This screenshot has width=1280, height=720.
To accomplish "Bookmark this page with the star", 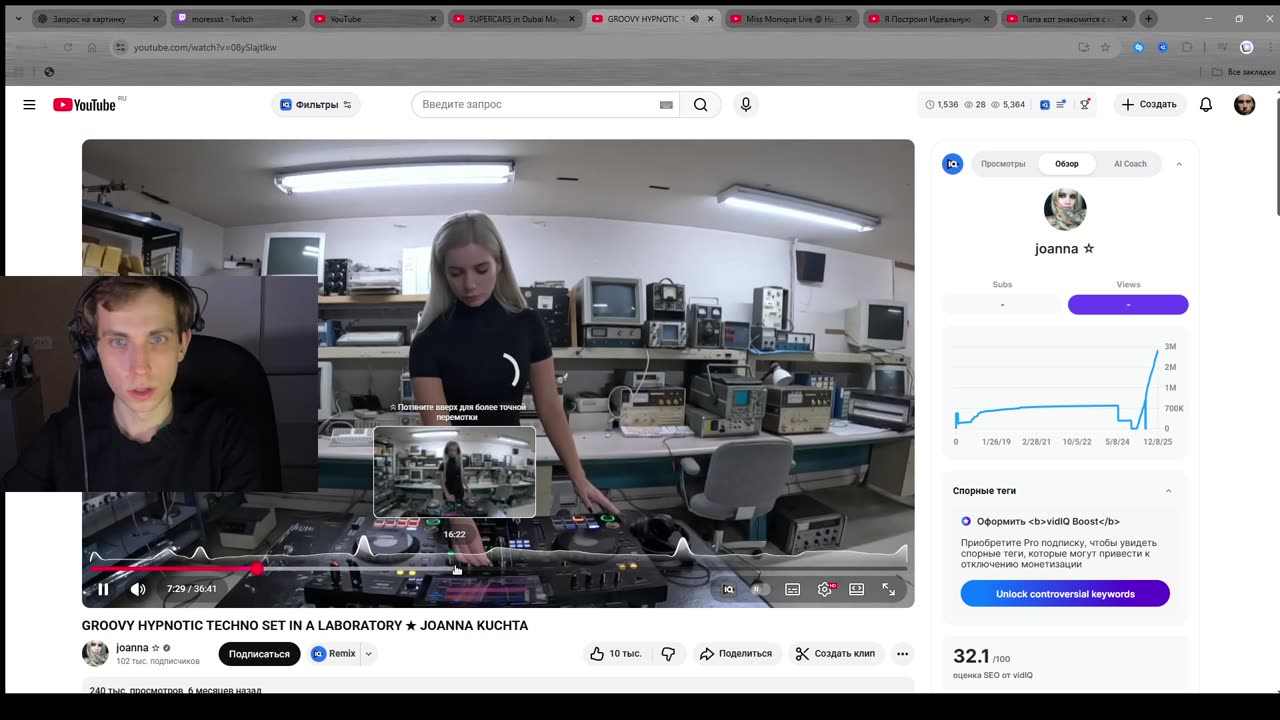I will (1105, 47).
